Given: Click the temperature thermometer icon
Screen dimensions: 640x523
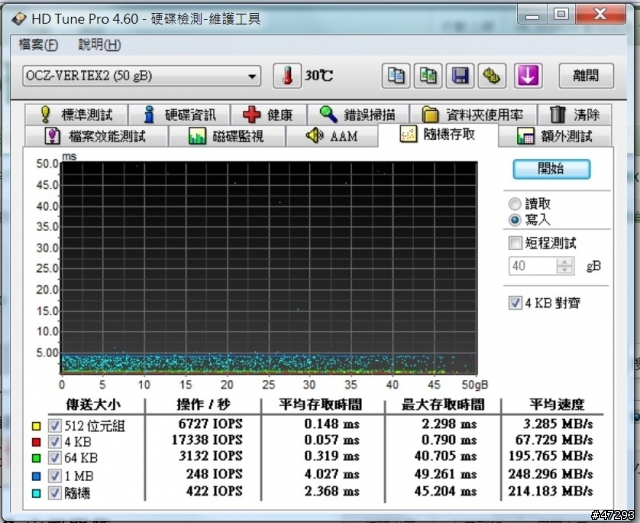Looking at the screenshot, I should [x=287, y=76].
